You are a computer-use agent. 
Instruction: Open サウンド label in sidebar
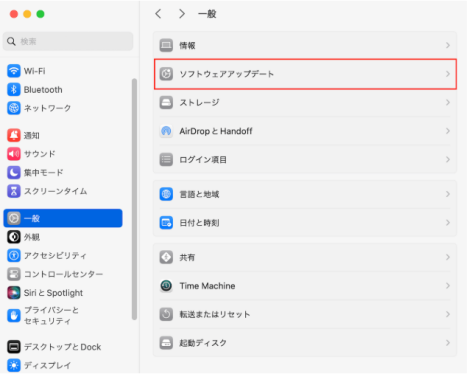[39, 154]
